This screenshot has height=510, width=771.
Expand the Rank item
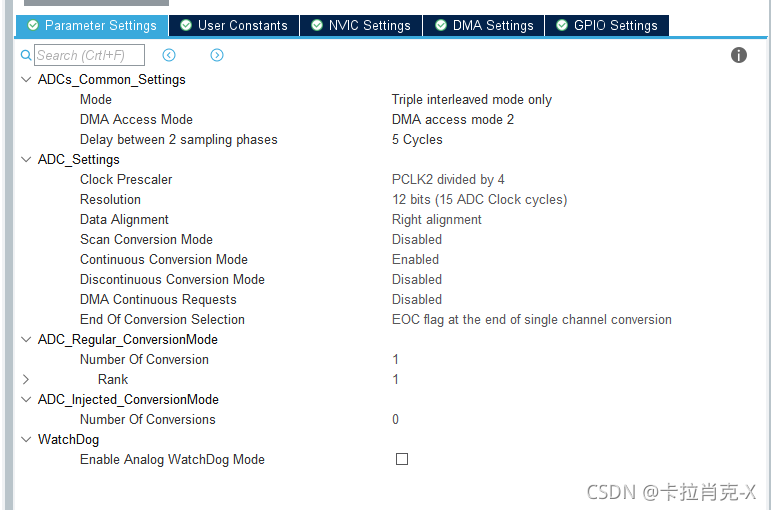tap(26, 379)
